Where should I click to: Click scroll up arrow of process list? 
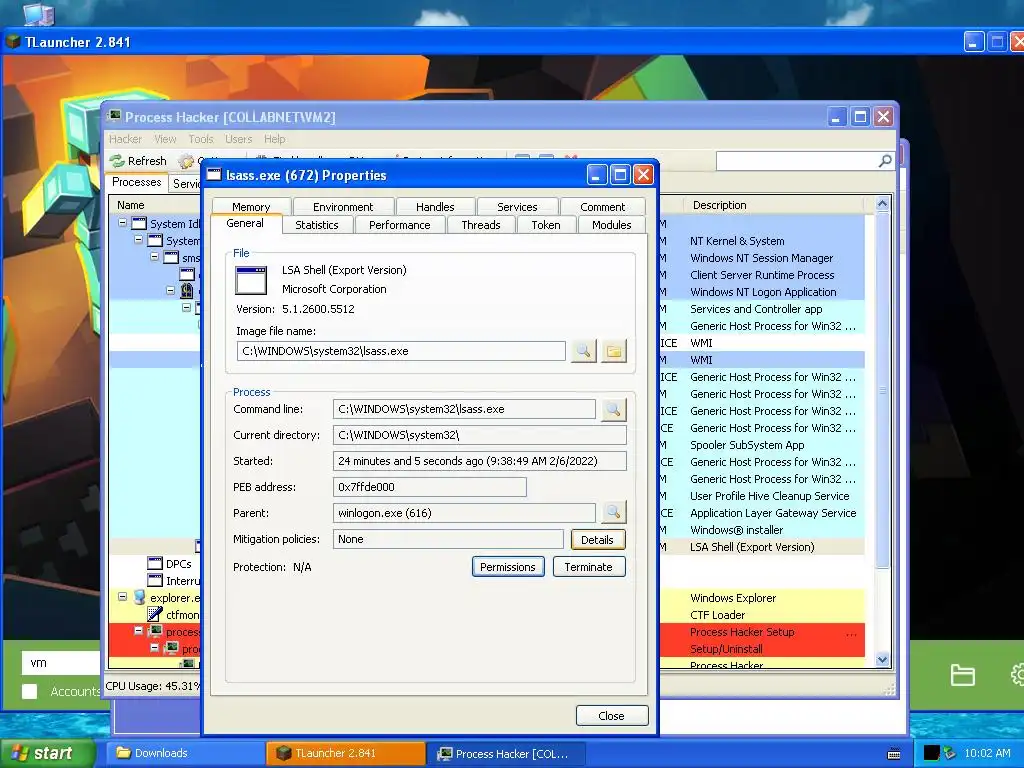pyautogui.click(x=882, y=204)
